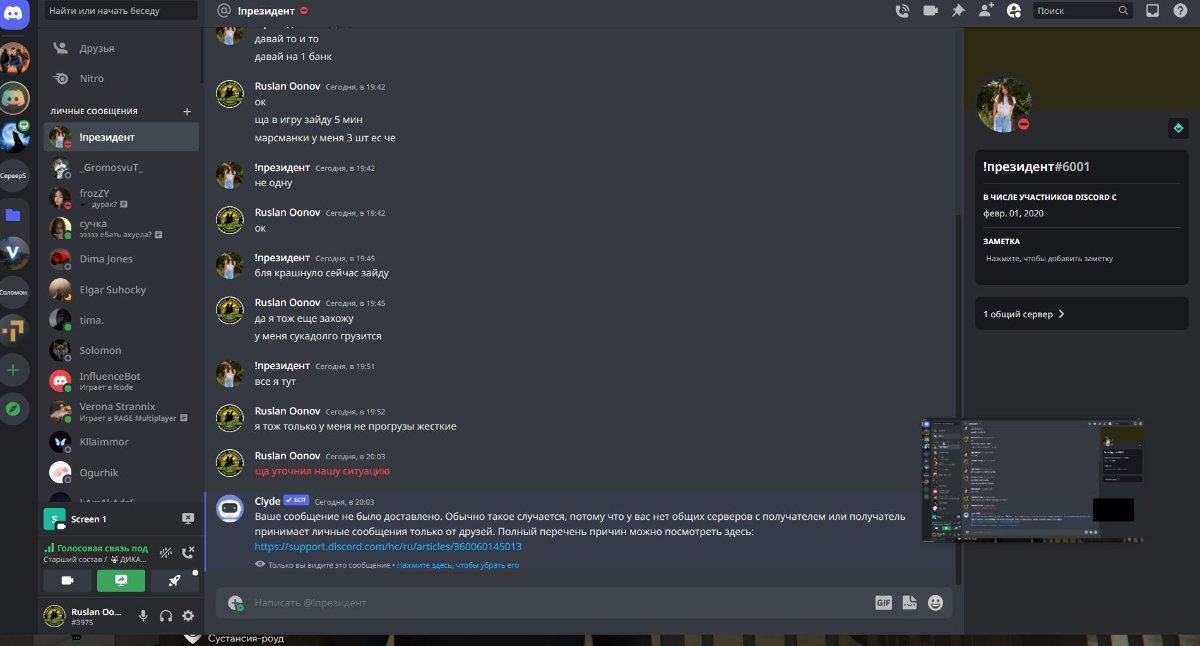The image size is (1200, 646).
Task: Deafen with the headphones icon
Action: (166, 616)
